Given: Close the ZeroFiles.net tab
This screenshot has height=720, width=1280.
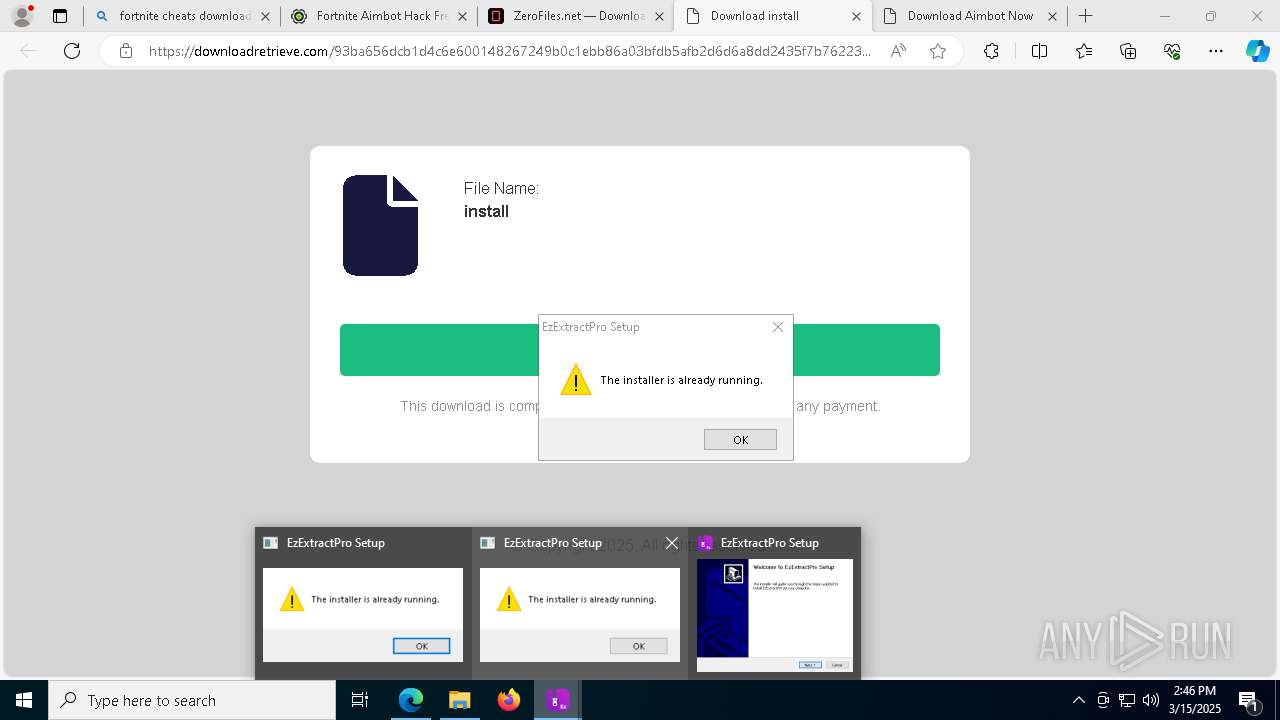Looking at the screenshot, I should [x=659, y=16].
